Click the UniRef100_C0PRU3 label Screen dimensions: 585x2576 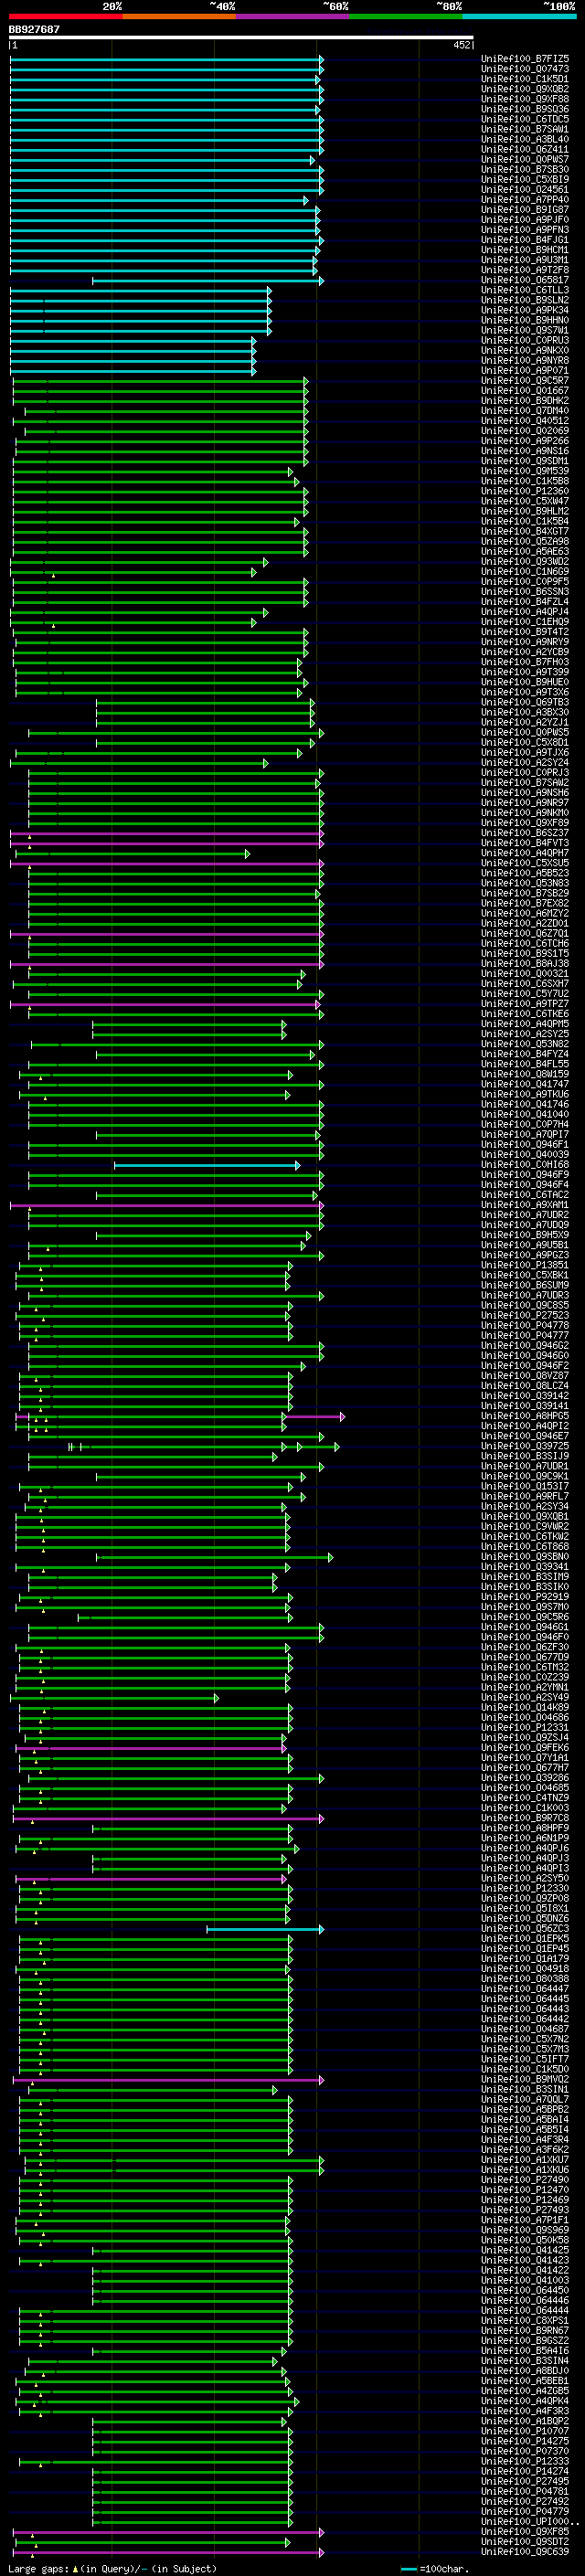(x=524, y=340)
